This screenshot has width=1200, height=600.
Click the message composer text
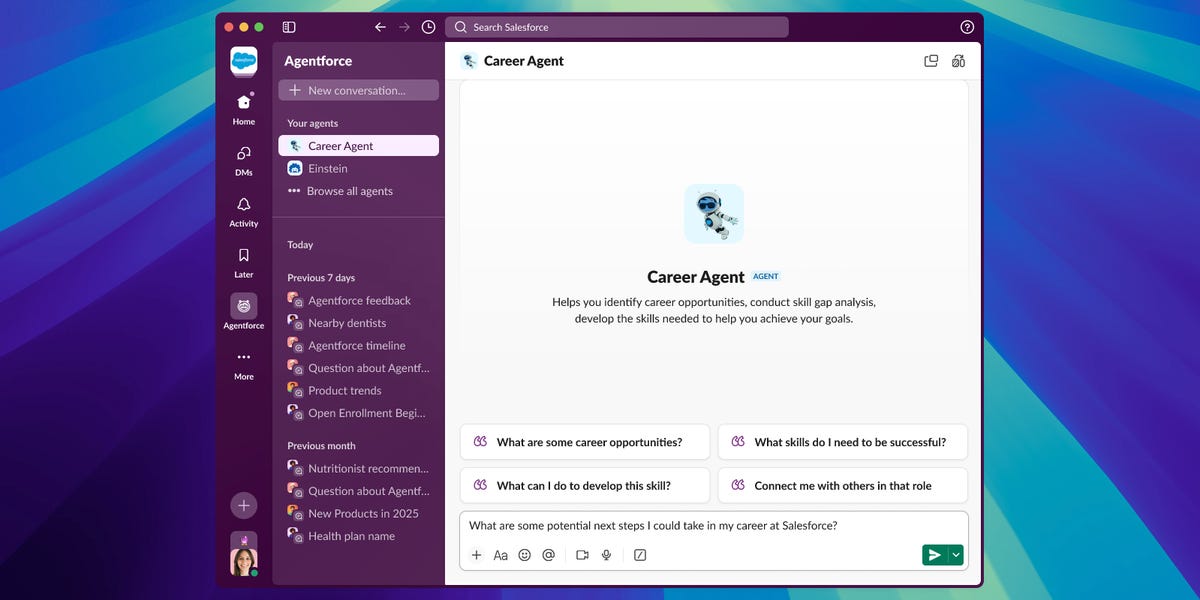click(x=653, y=525)
